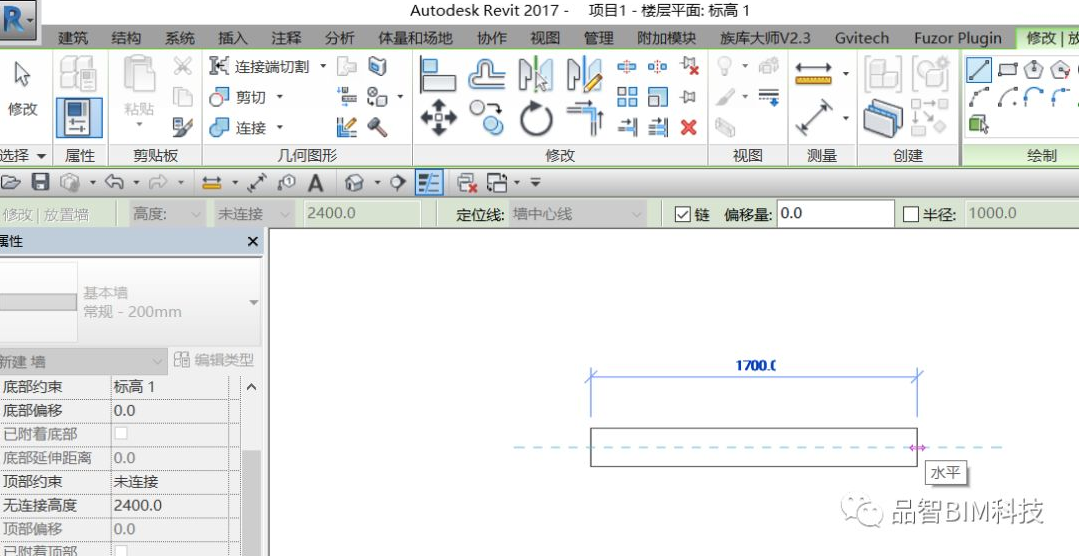
Task: Toggle the 属性 properties palette button
Action: point(79,118)
